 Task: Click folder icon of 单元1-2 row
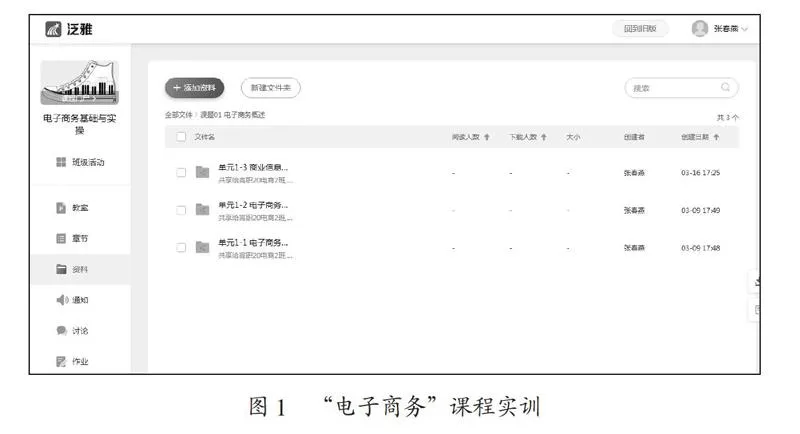(x=203, y=210)
